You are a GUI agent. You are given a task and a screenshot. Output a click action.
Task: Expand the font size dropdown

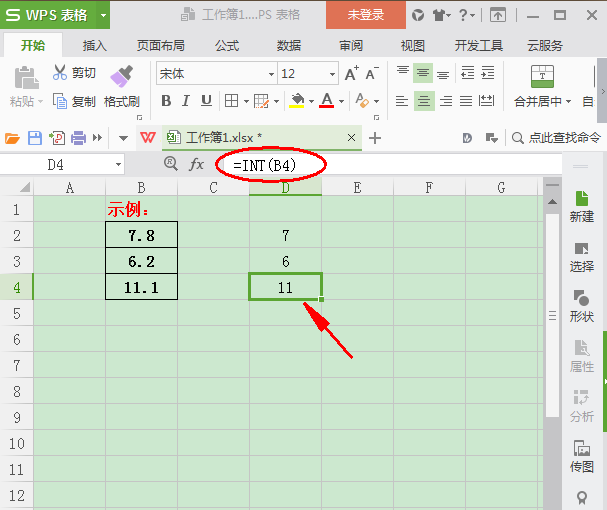pyautogui.click(x=331, y=74)
